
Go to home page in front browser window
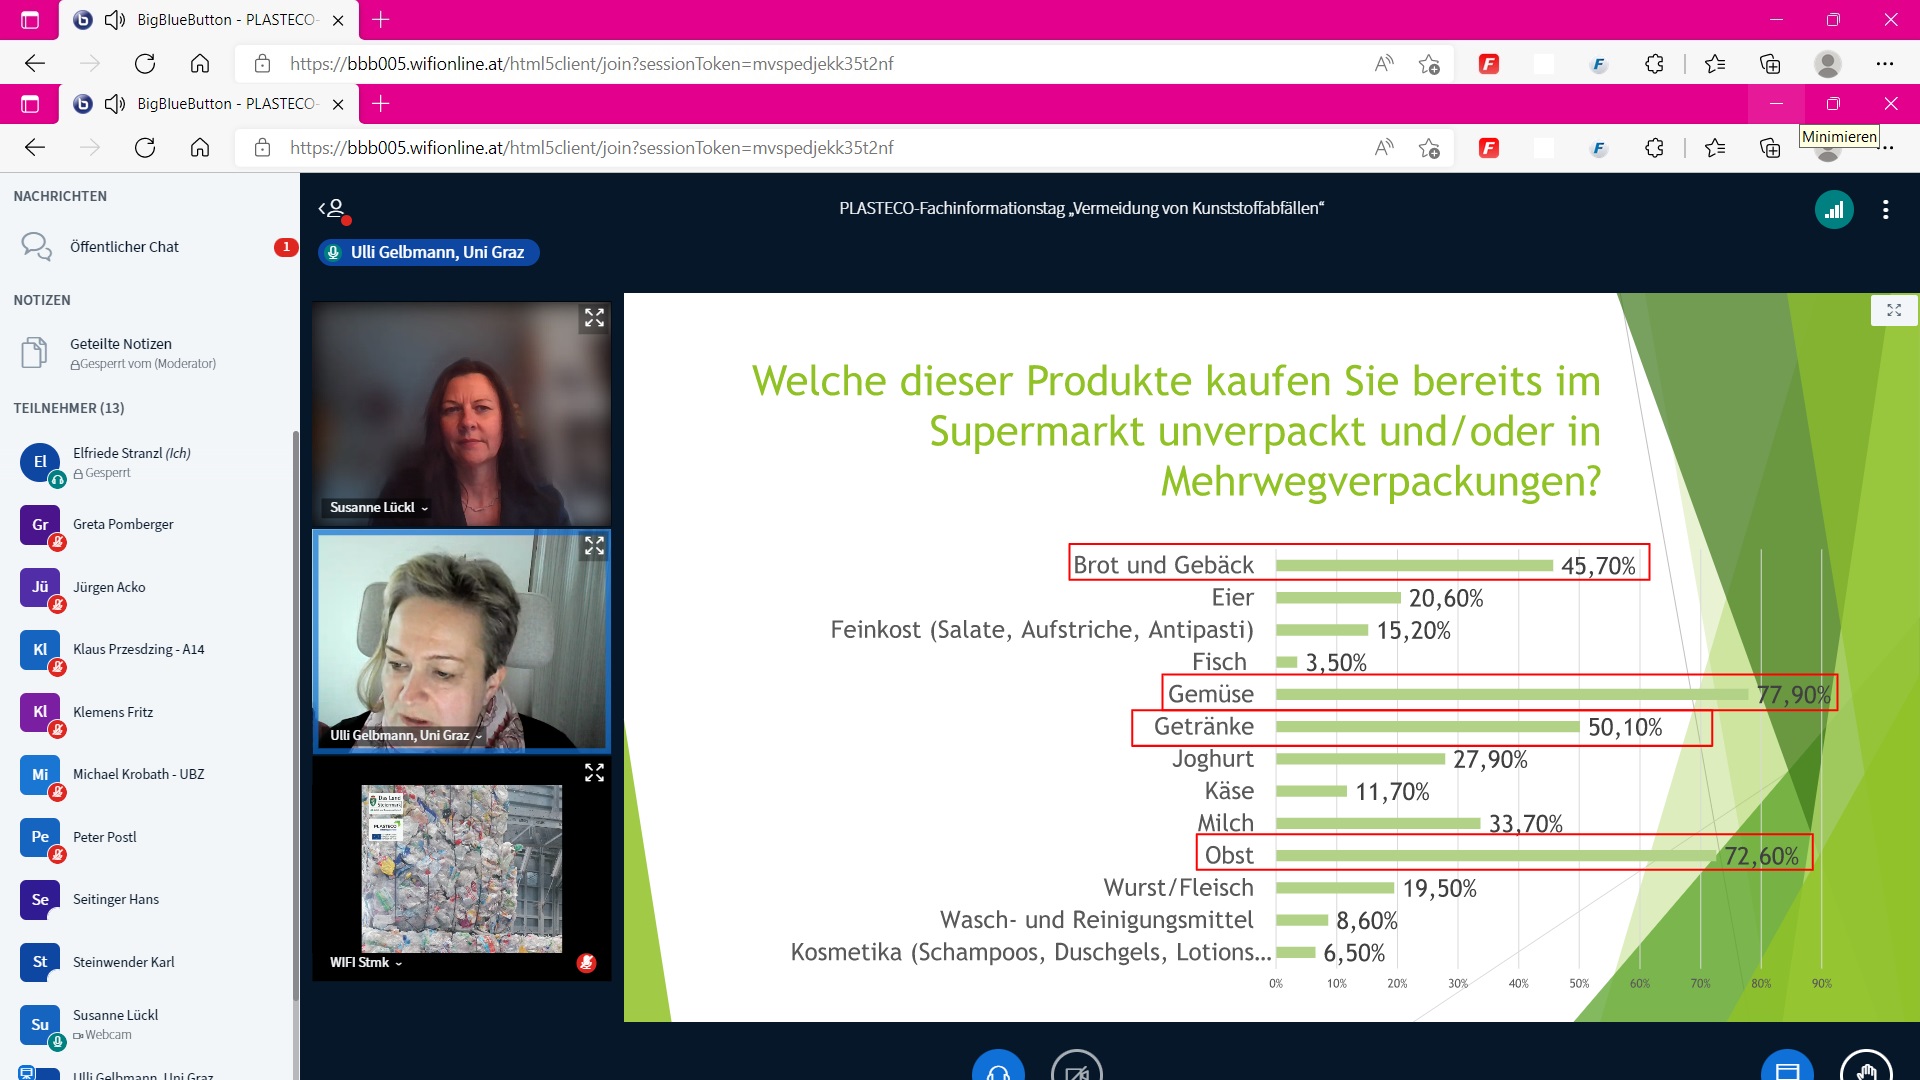[x=200, y=148]
